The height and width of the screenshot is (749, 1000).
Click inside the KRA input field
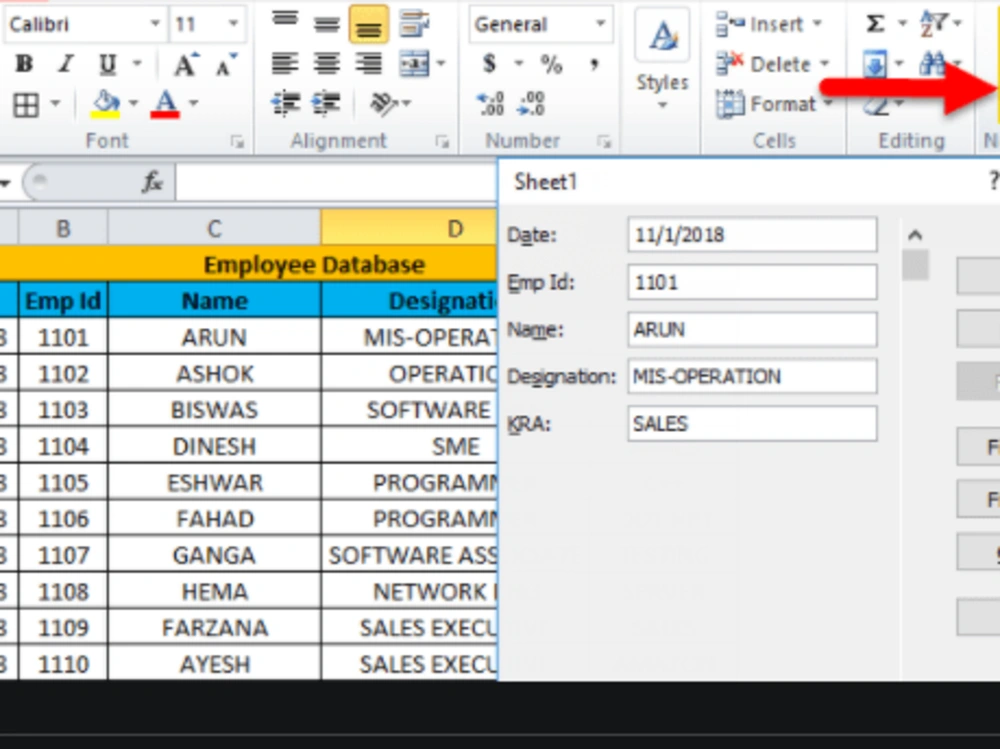tap(751, 423)
